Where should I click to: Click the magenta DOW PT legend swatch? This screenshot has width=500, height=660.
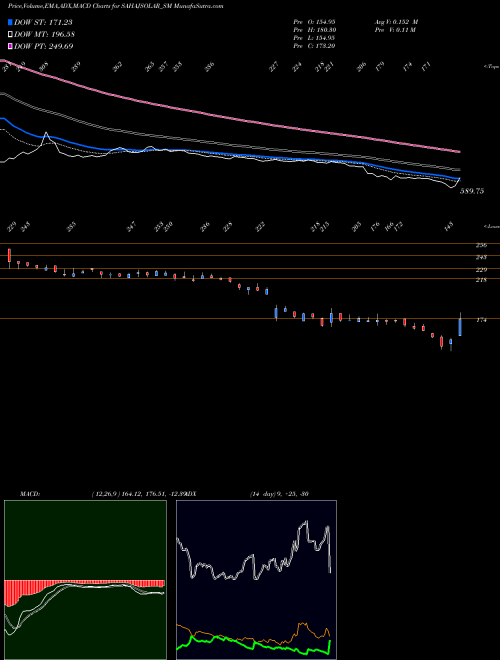(10, 46)
